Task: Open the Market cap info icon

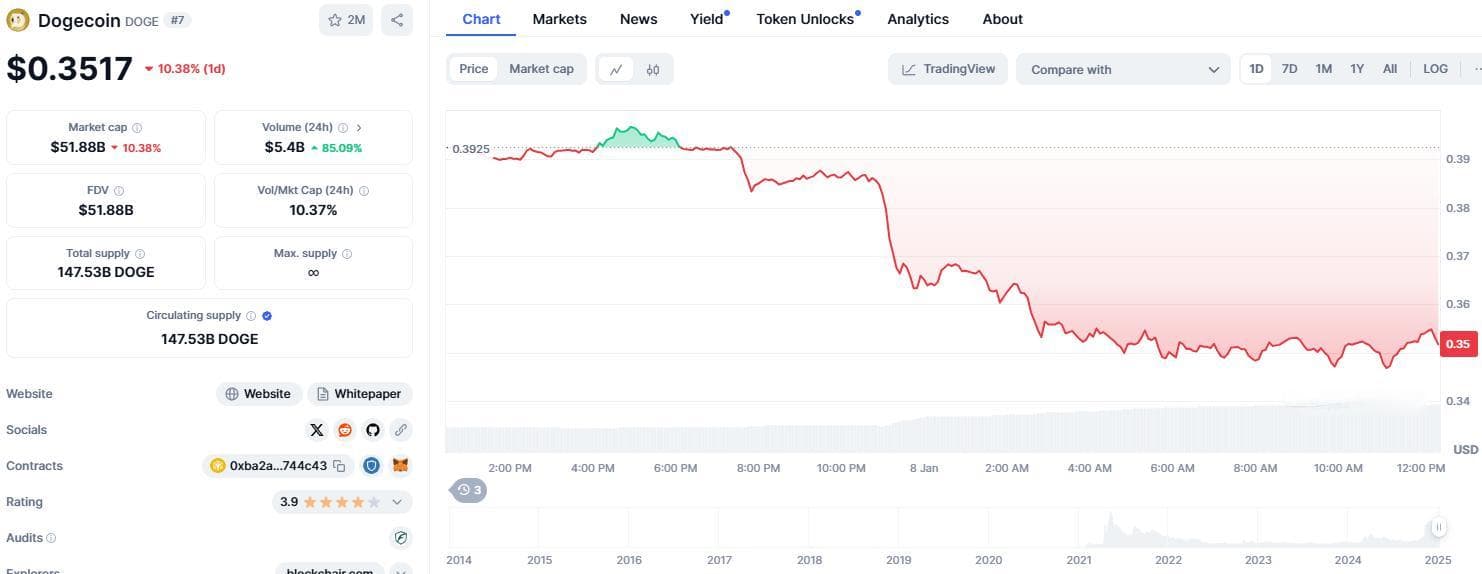Action: click(x=137, y=128)
